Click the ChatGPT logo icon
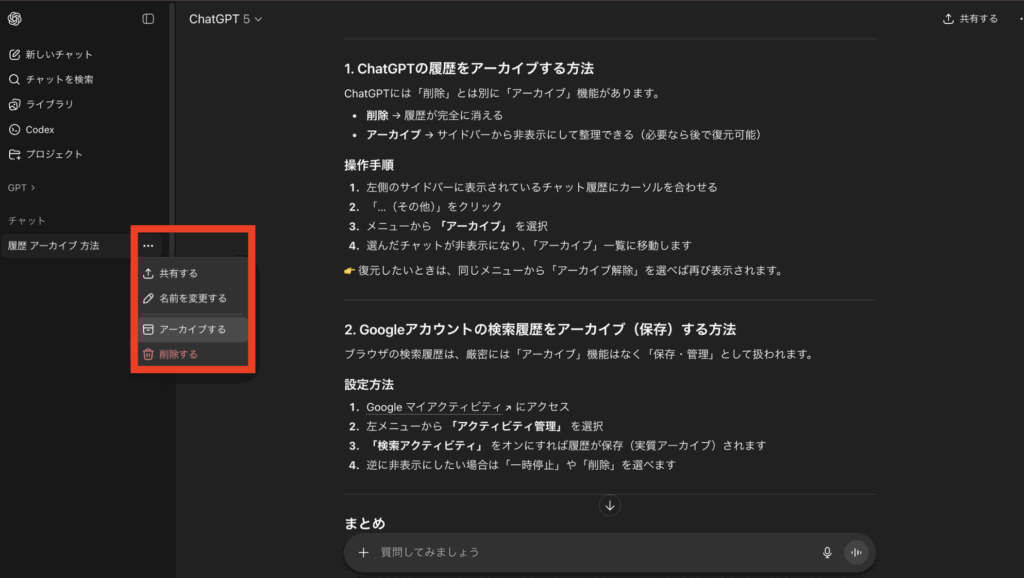Image resolution: width=1024 pixels, height=578 pixels. [x=15, y=19]
